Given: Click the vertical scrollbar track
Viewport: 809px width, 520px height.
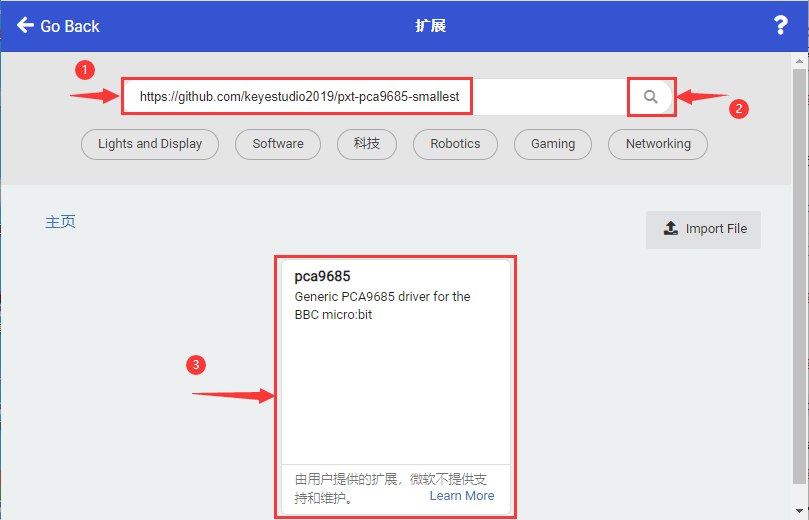Looking at the screenshot, I should 799,276.
